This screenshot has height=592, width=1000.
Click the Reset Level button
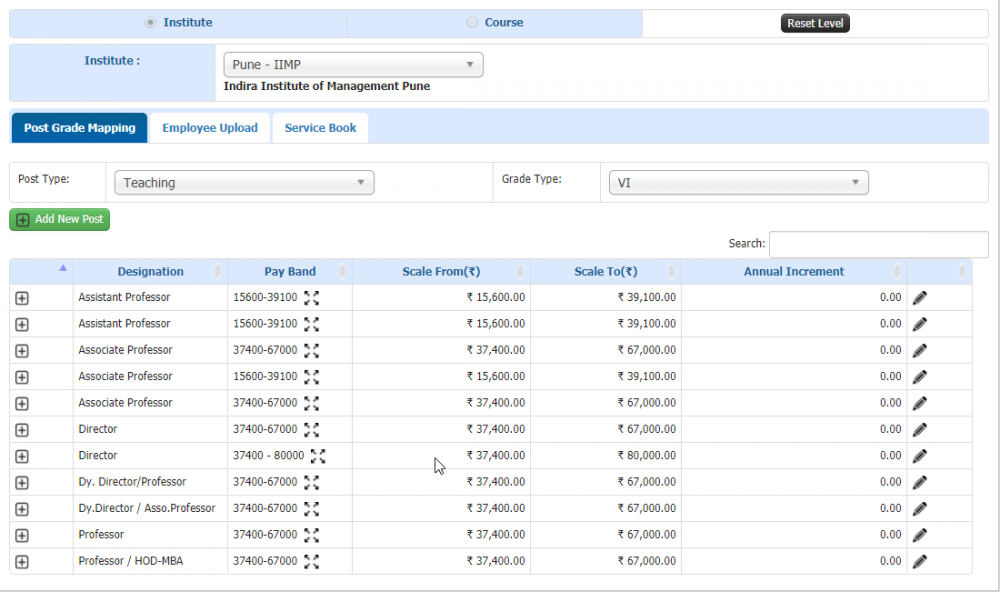(815, 24)
